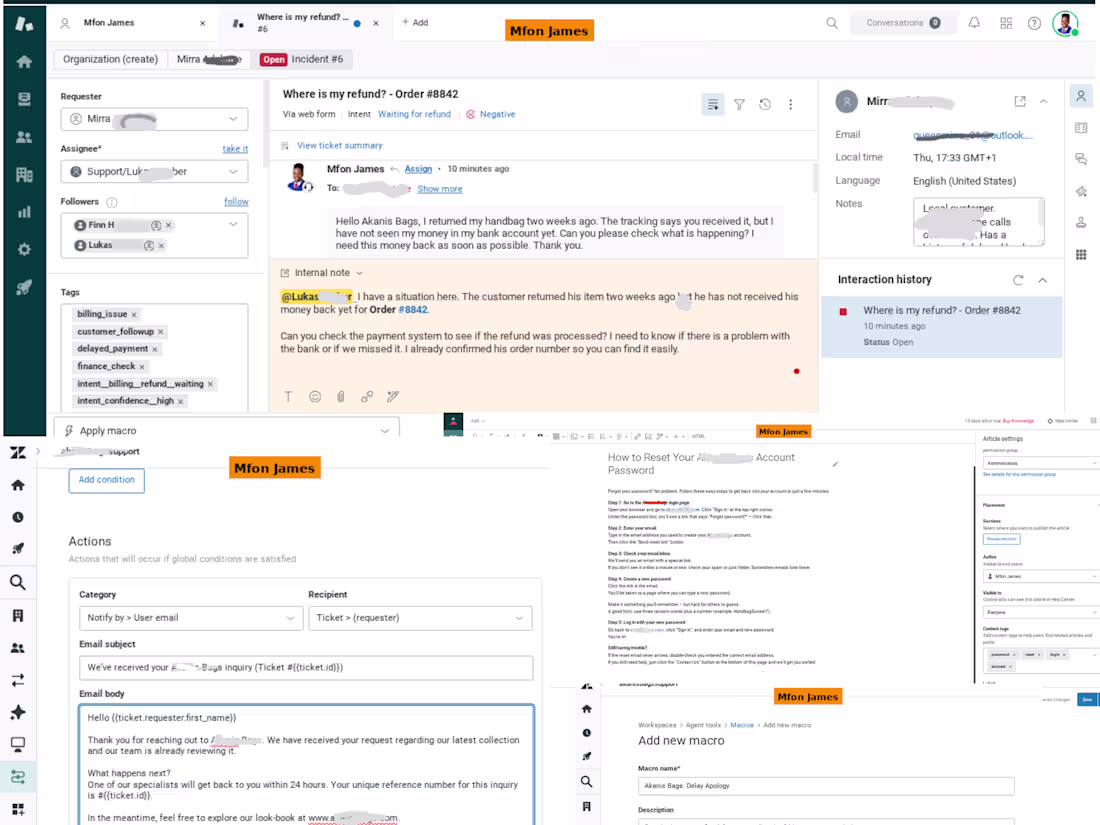
Task: Open the Home dashboard from the left sidebar
Action: [22, 60]
